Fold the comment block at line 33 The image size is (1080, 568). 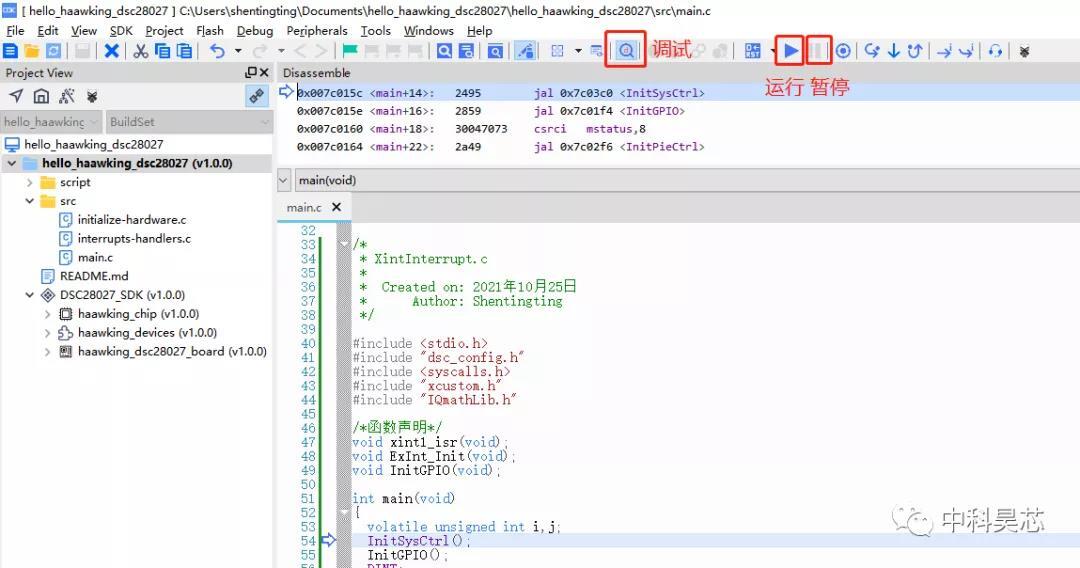coord(344,244)
